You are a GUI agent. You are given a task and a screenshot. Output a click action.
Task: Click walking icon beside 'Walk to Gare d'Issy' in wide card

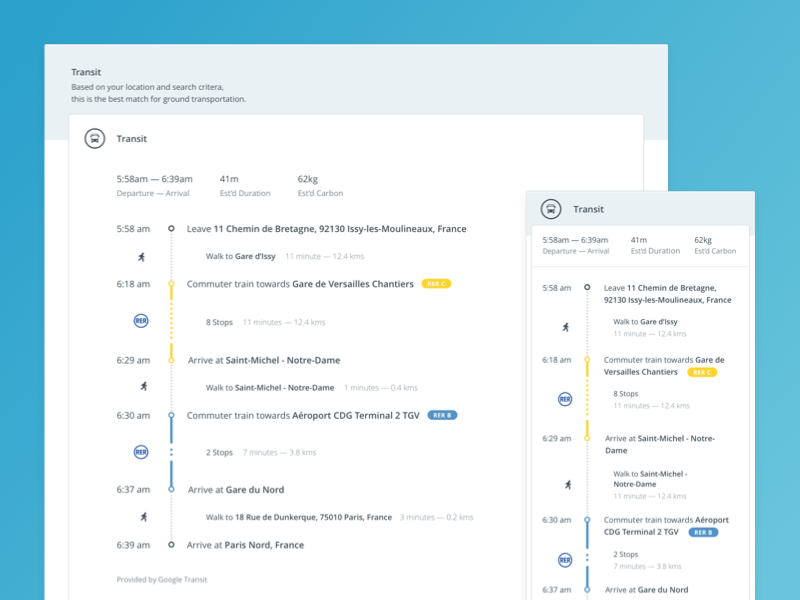pos(142,257)
